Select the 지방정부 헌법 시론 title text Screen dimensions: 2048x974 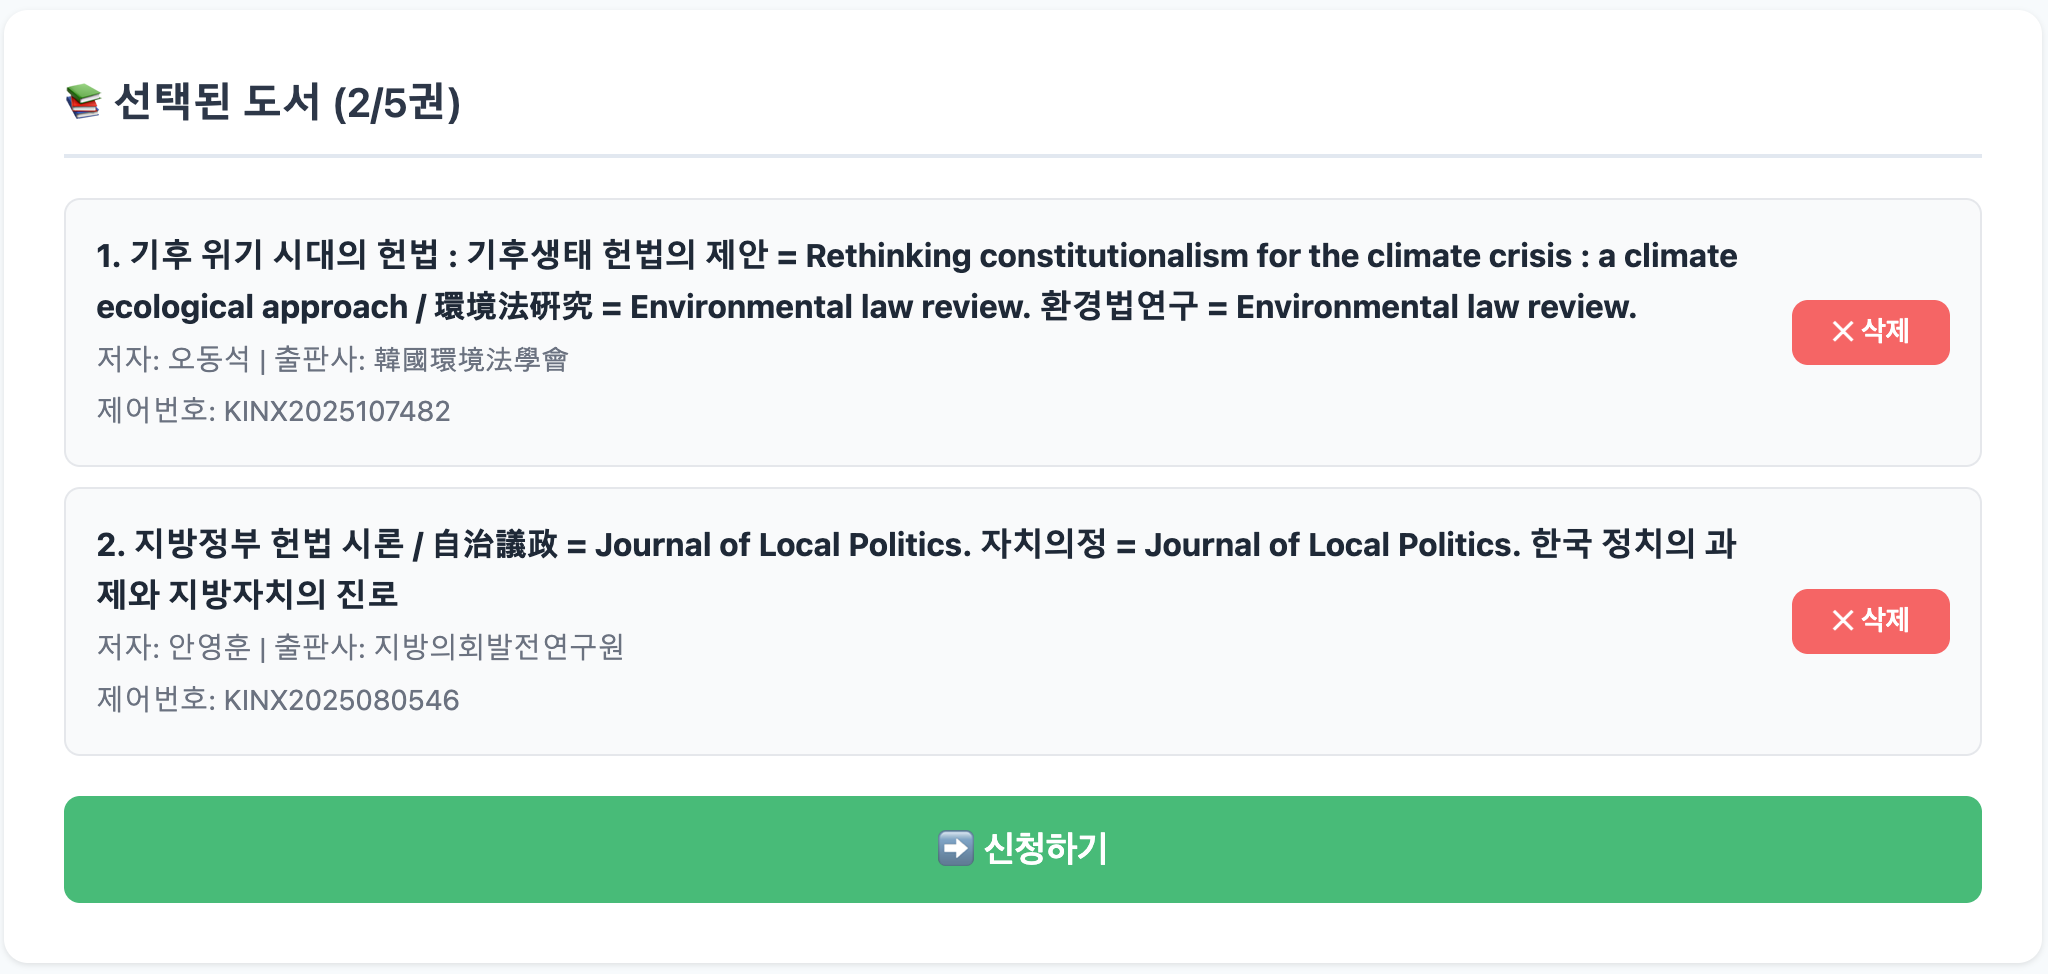268,545
